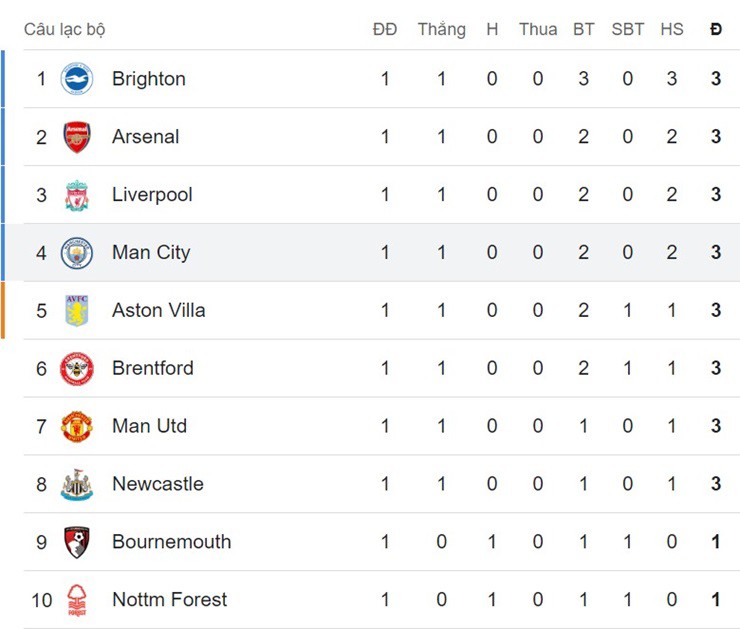Click the Brentford club crest icon
This screenshot has width=740, height=629.
77,369
